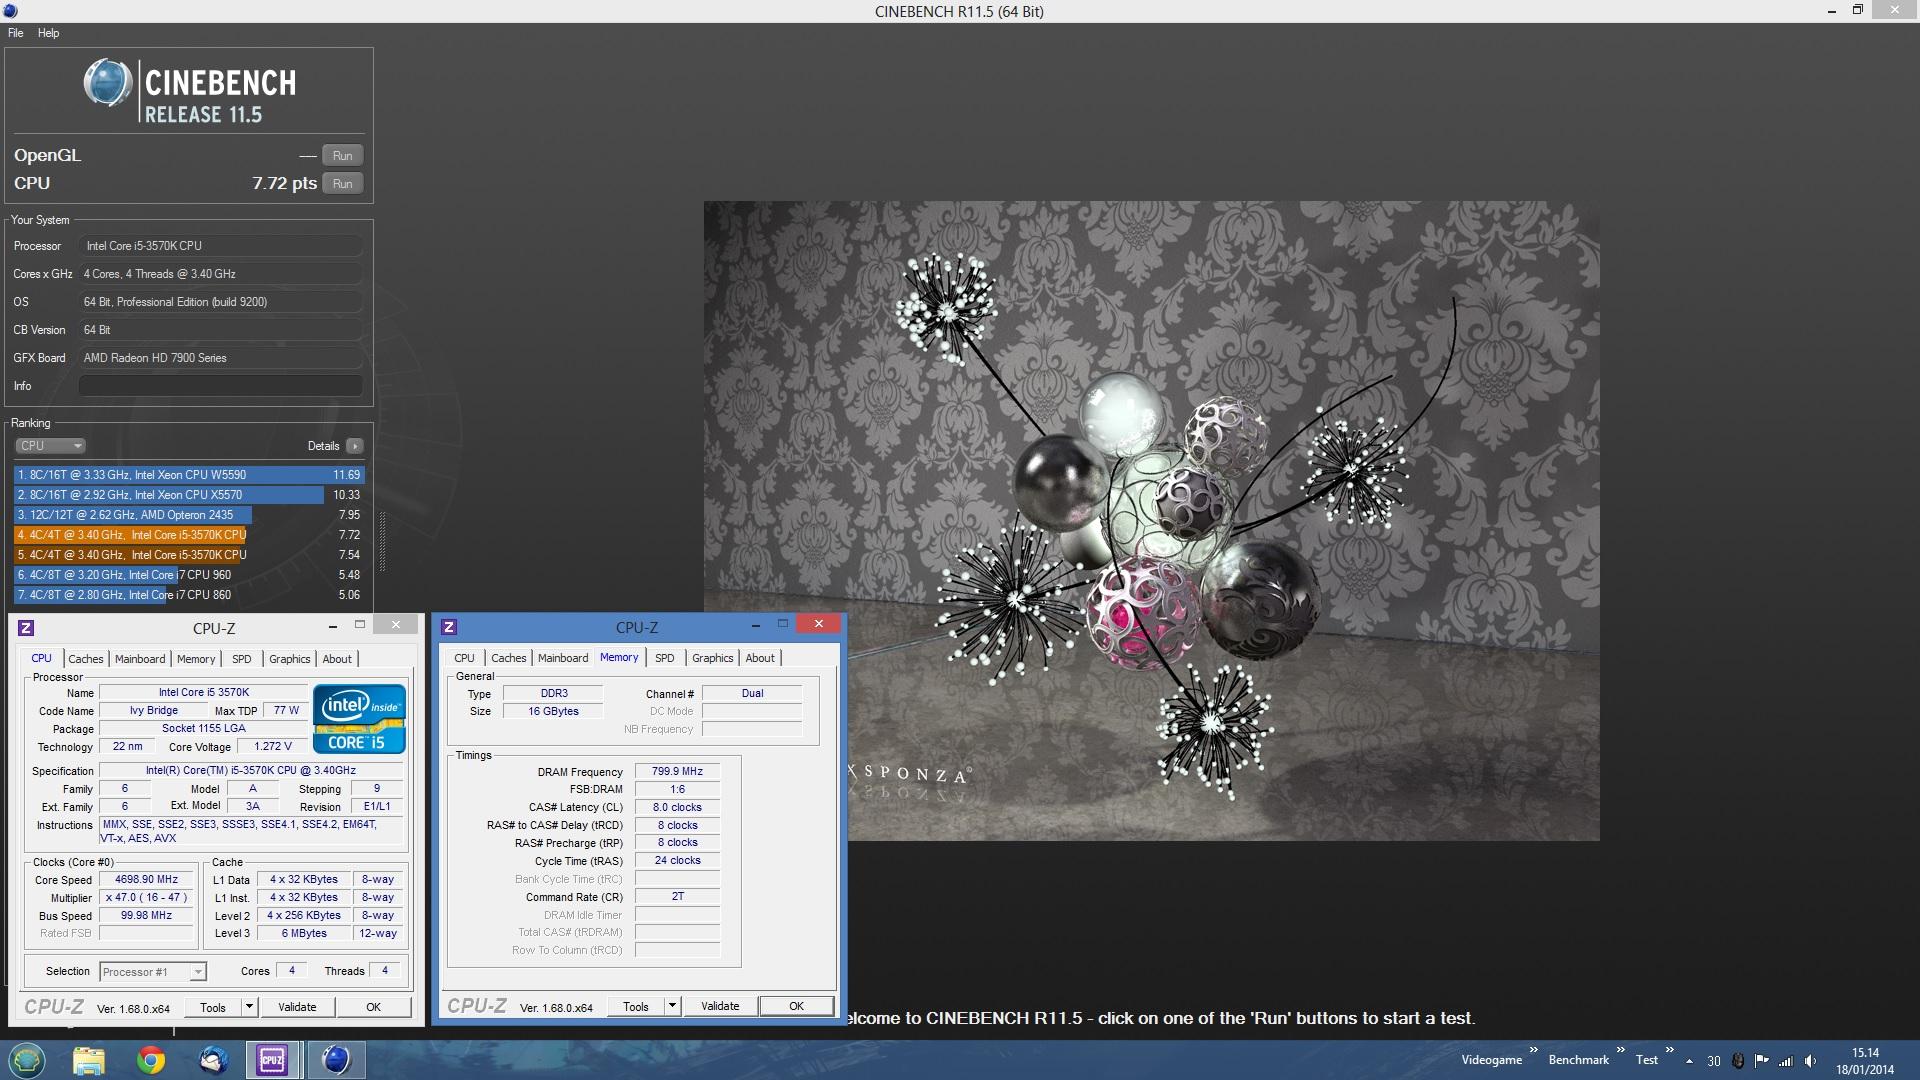The height and width of the screenshot is (1080, 1920).
Task: Switch to the Cinebench taskbar button
Action: point(336,1060)
